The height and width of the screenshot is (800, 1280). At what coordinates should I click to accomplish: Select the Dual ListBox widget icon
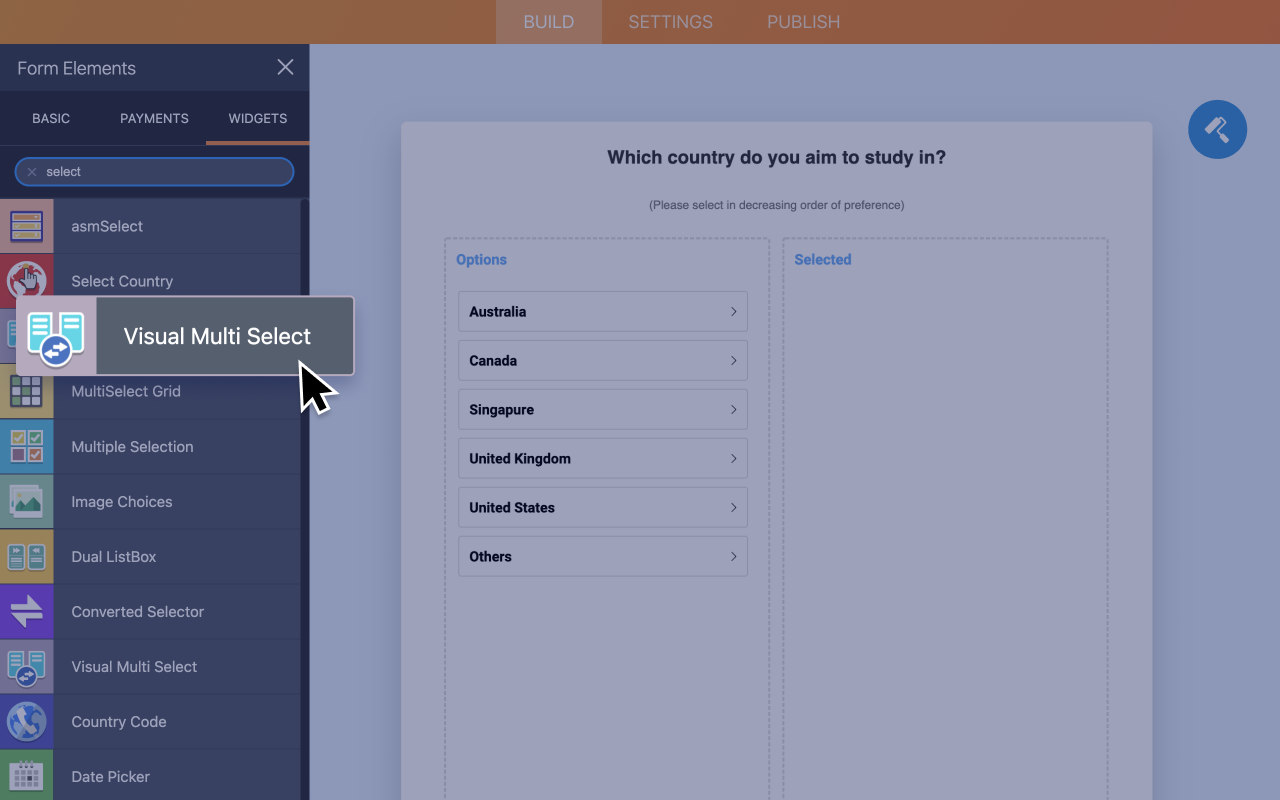click(x=25, y=556)
